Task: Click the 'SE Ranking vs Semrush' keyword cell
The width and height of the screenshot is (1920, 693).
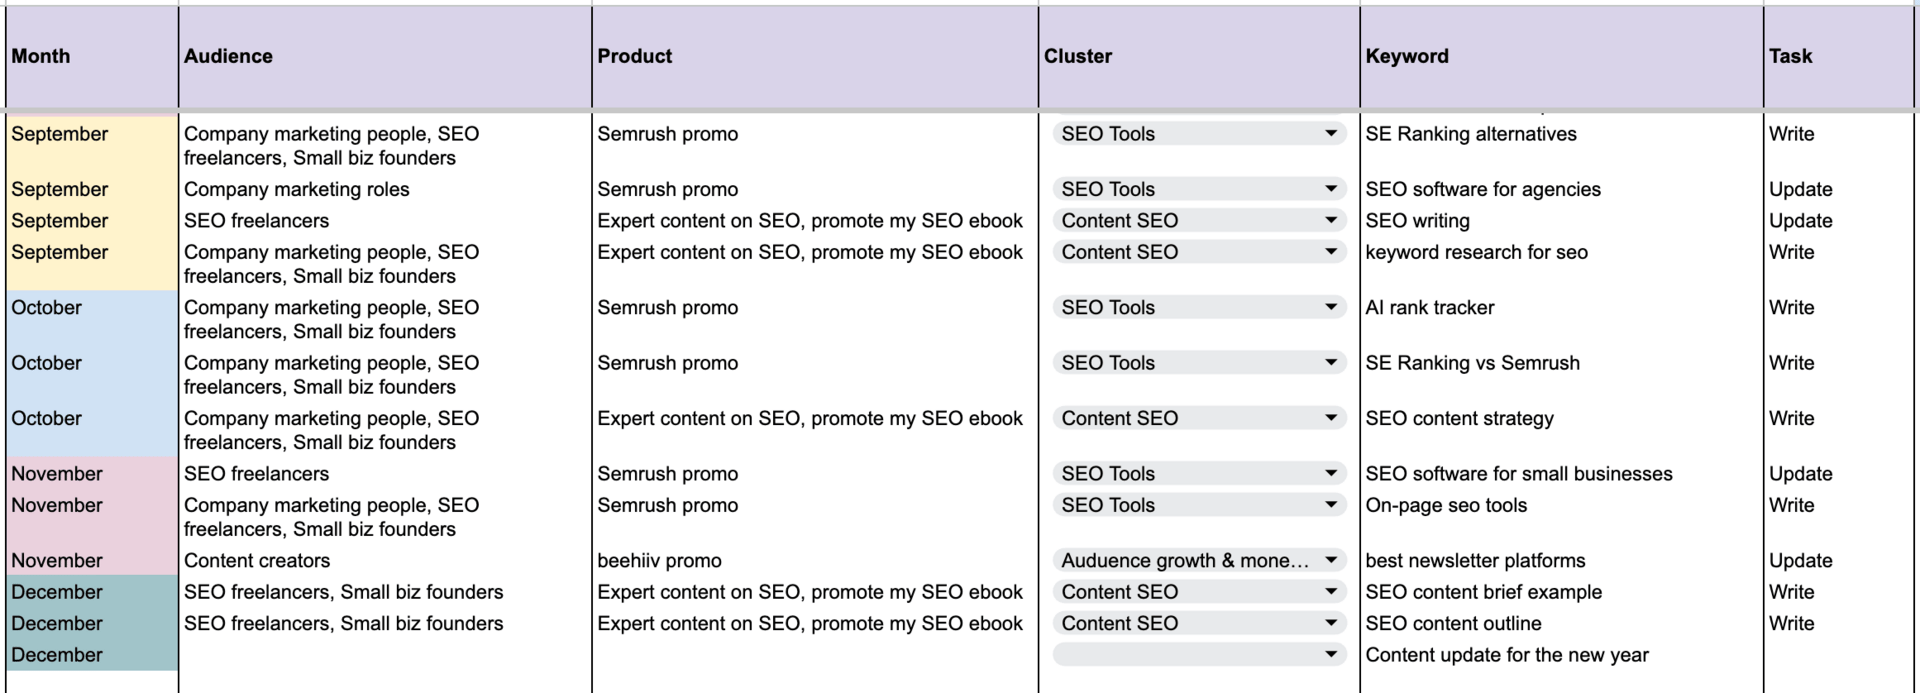Action: (x=1561, y=374)
